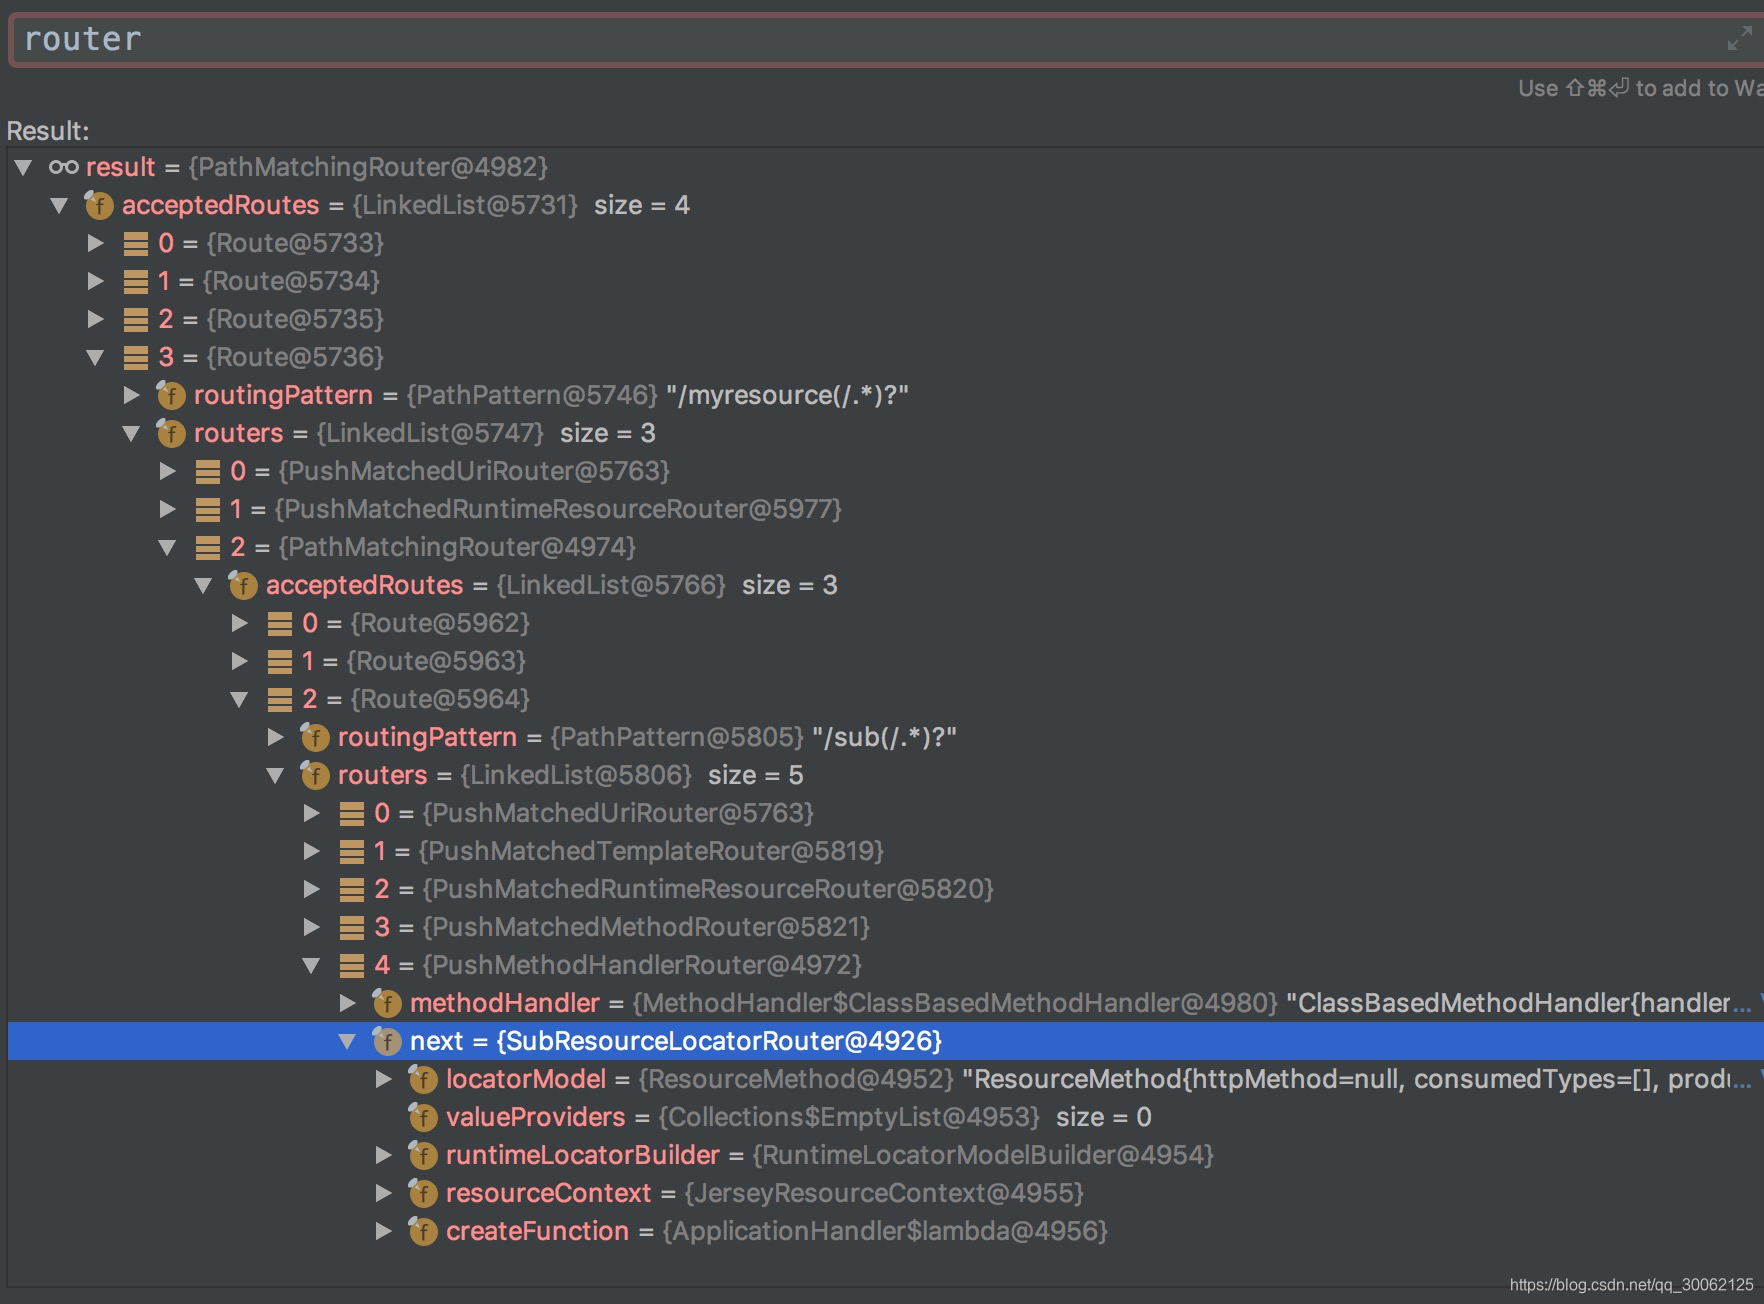The height and width of the screenshot is (1304, 1764).
Task: Expand PushMatchedTemplateRouter@5819 entry
Action: coord(311,851)
